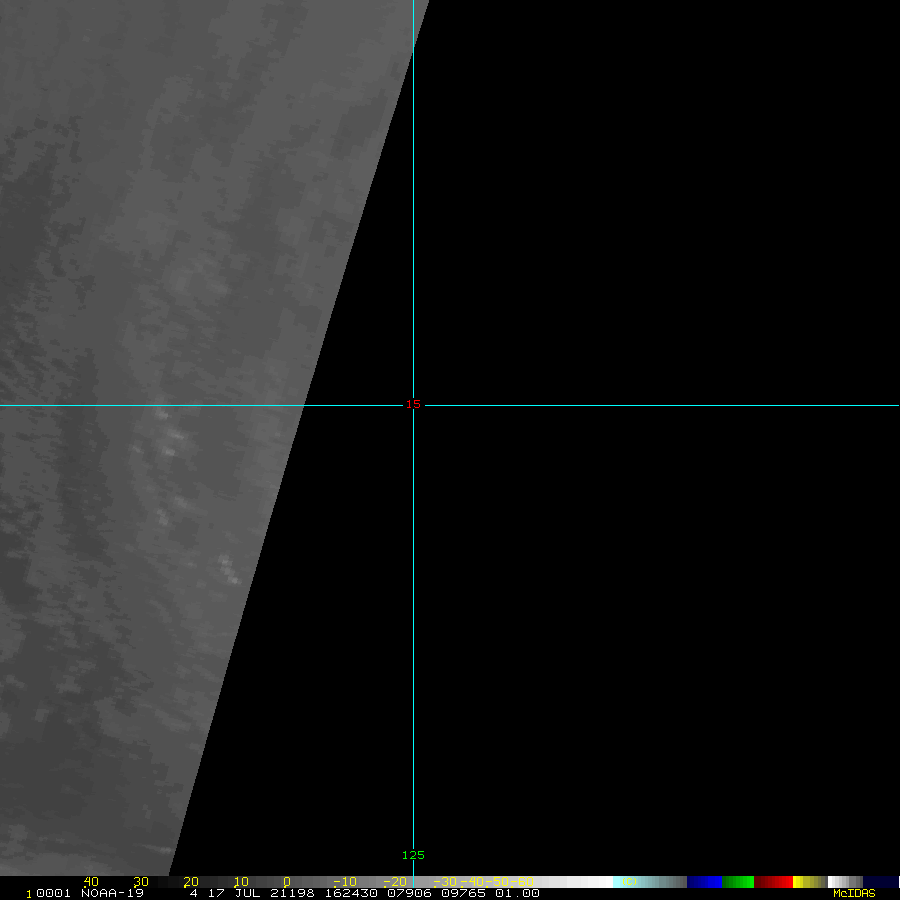900x900 pixels.
Task: Click the 20 mark on temperature scale
Action: (x=190, y=882)
